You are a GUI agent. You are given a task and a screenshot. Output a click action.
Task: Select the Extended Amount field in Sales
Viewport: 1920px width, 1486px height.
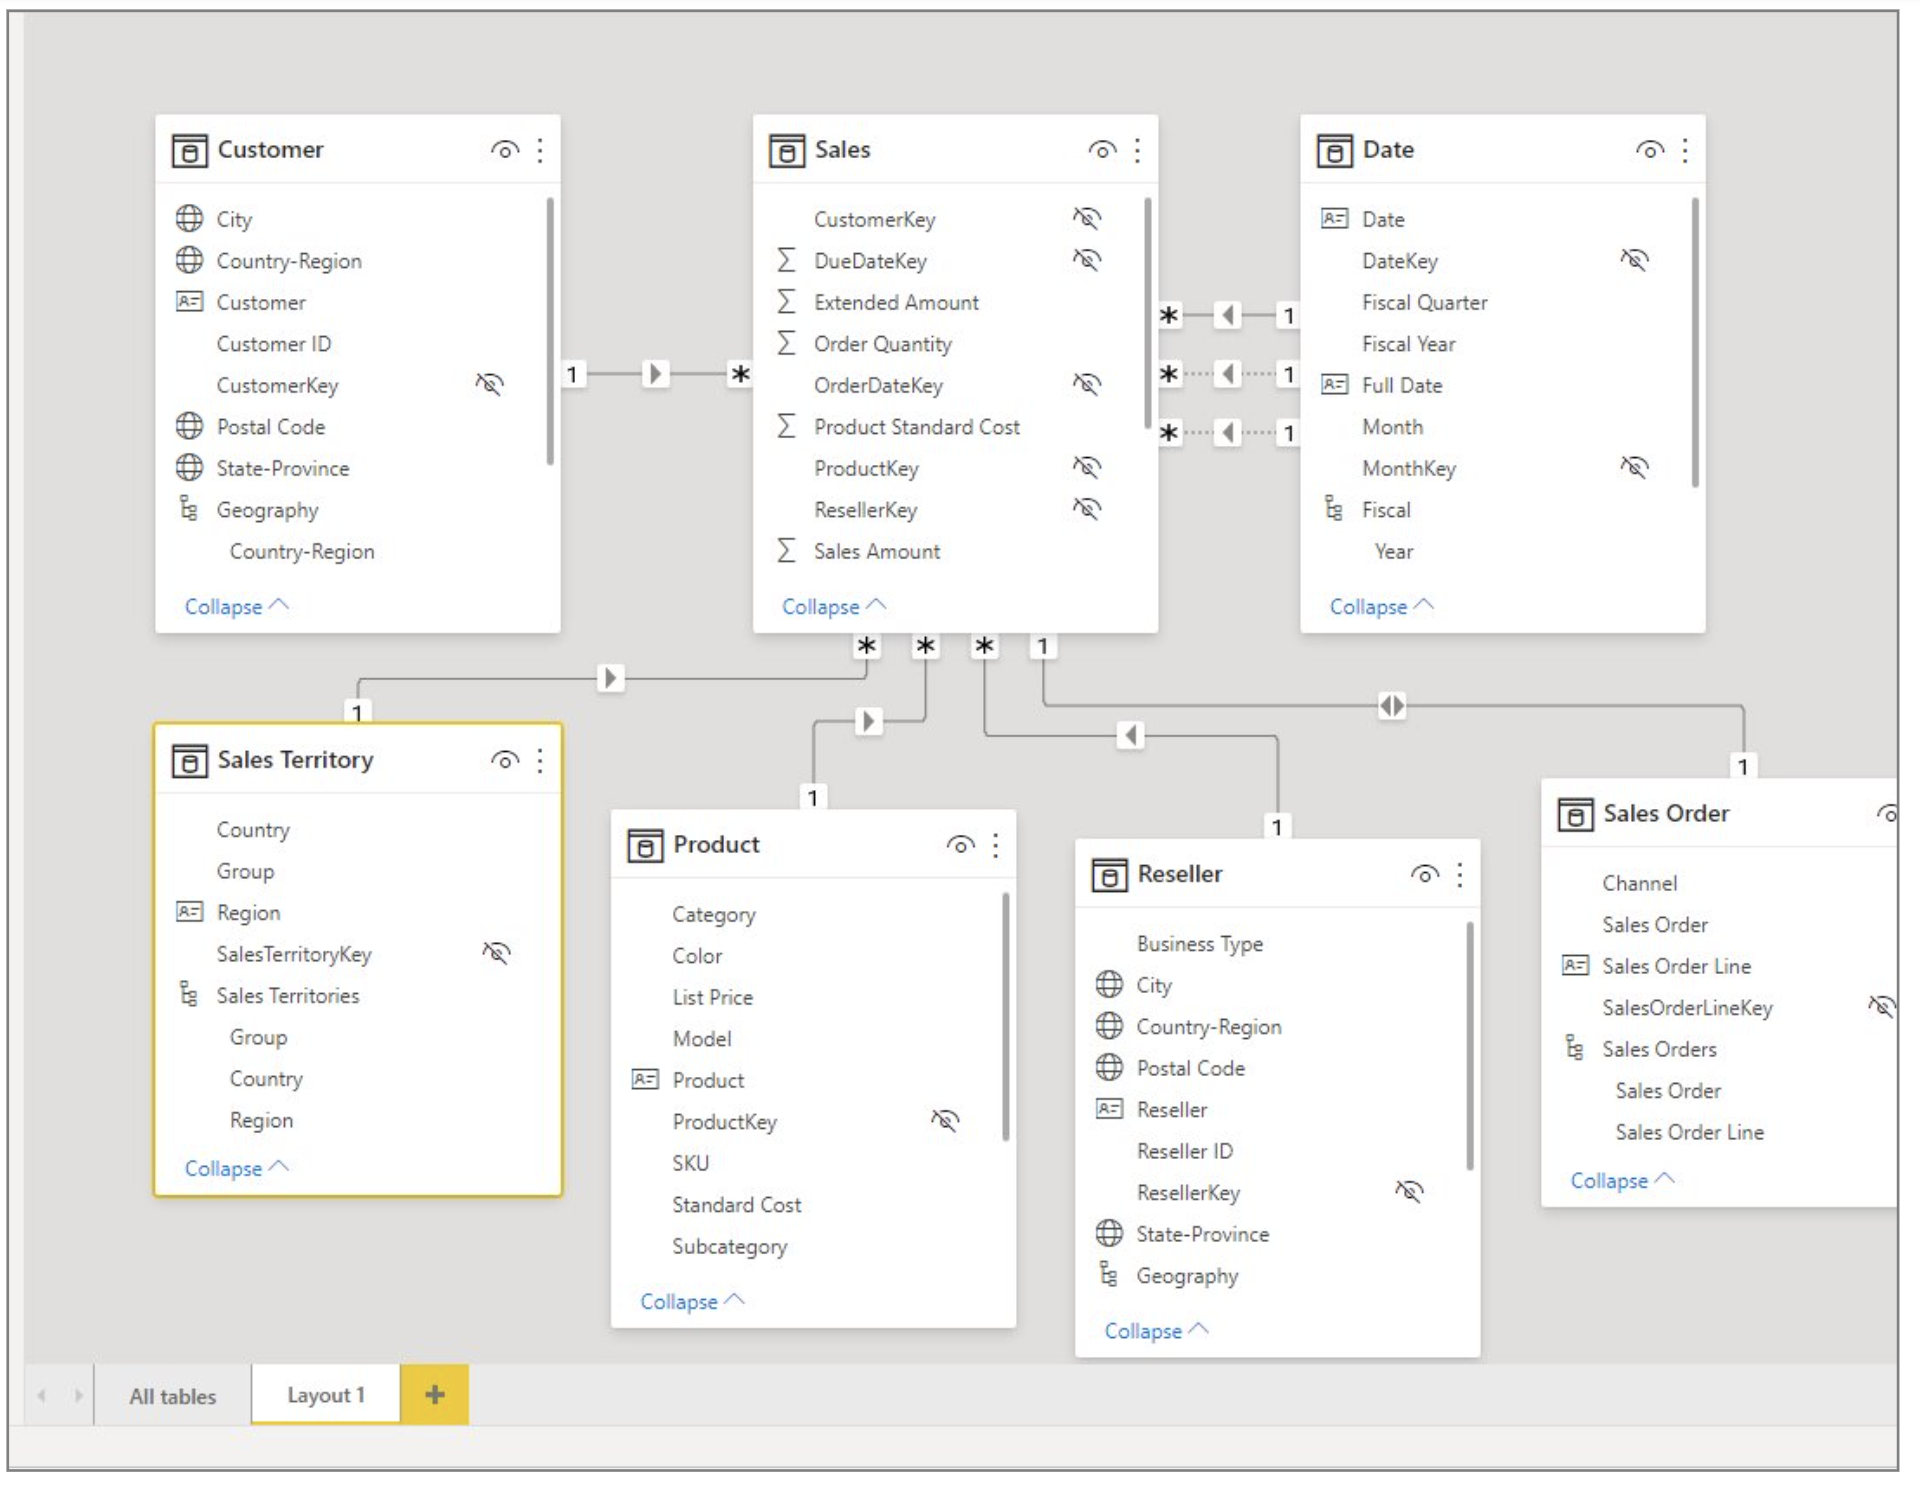(895, 302)
